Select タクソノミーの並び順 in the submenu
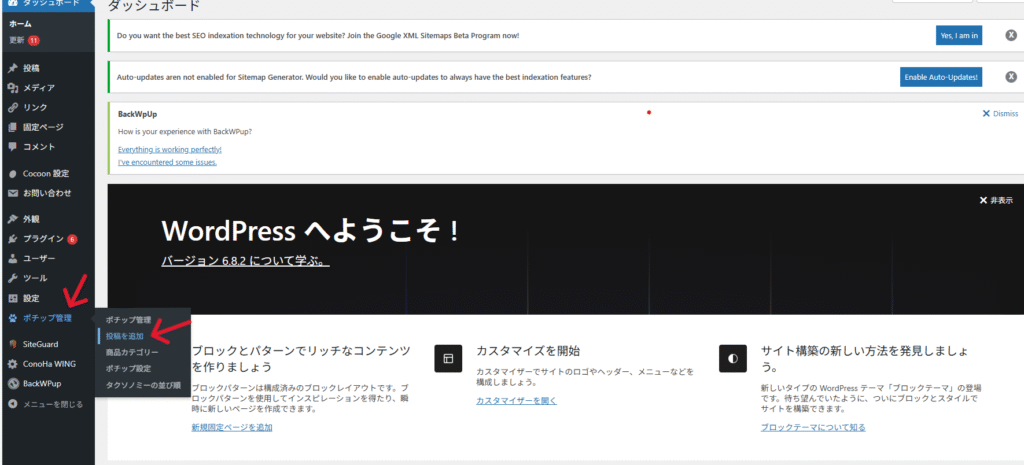The height and width of the screenshot is (465, 1024). pos(144,385)
